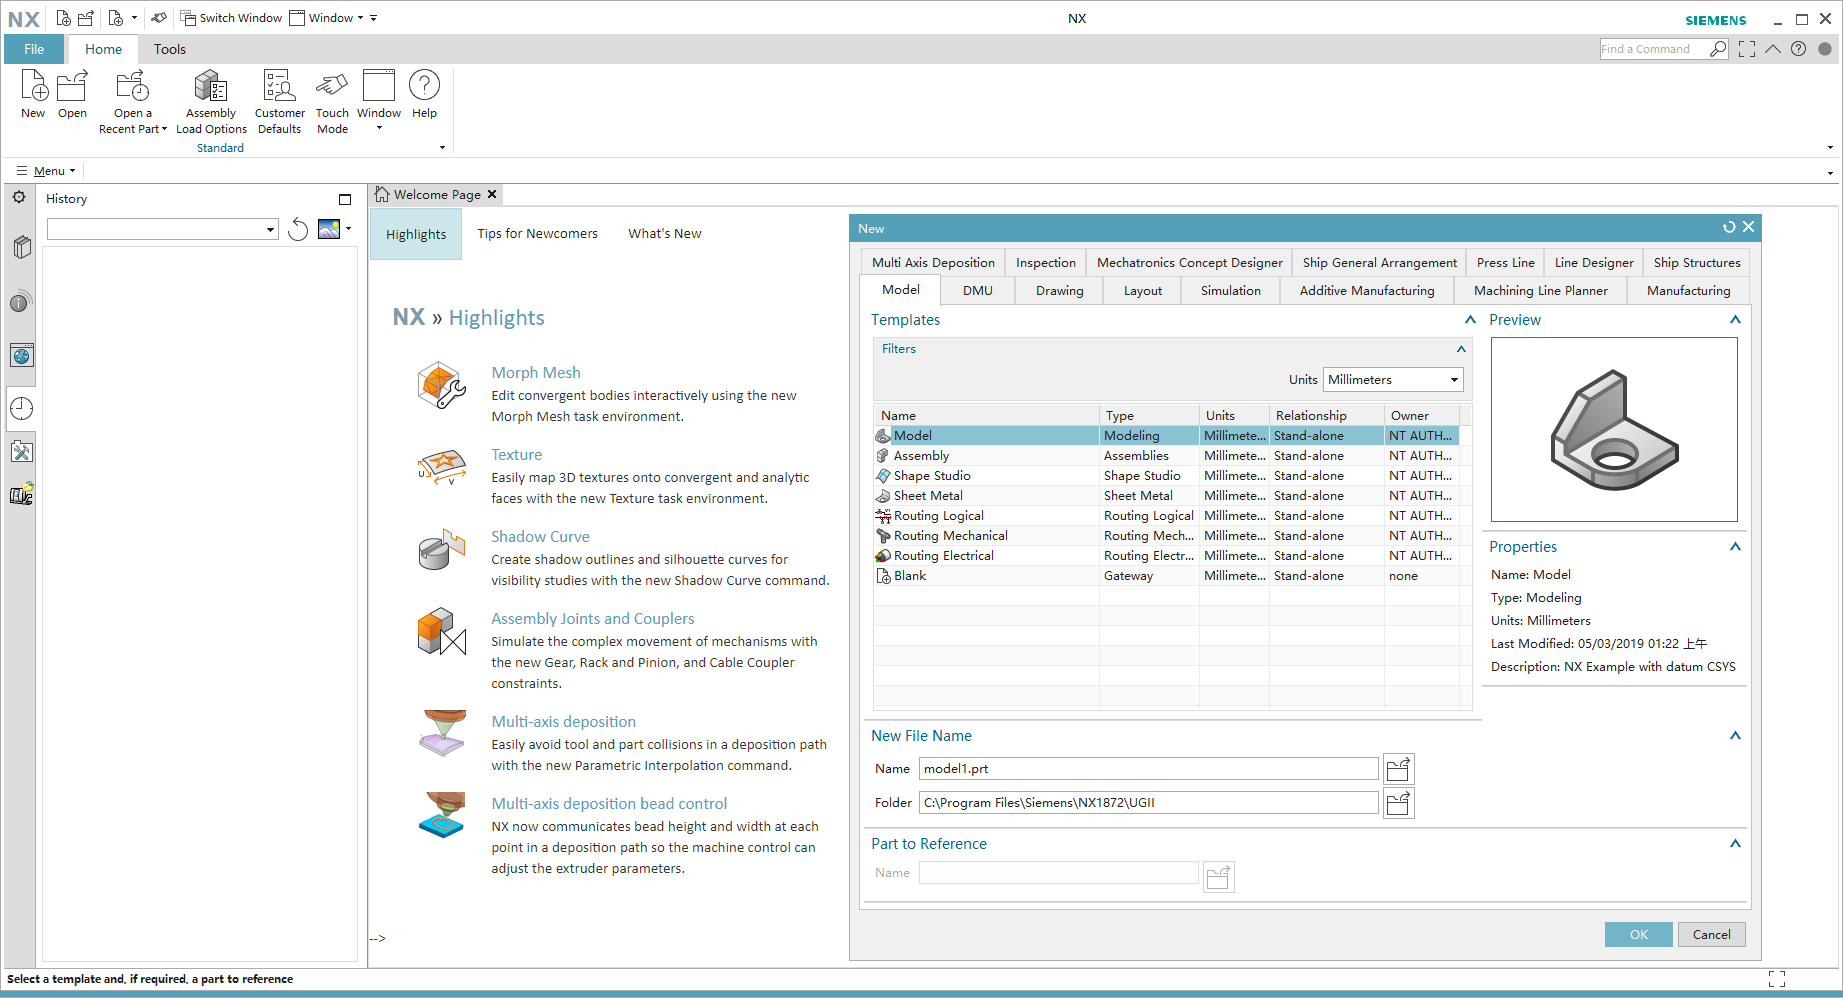The image size is (1843, 998).
Task: Click the model preview thumbnail
Action: tap(1613, 429)
